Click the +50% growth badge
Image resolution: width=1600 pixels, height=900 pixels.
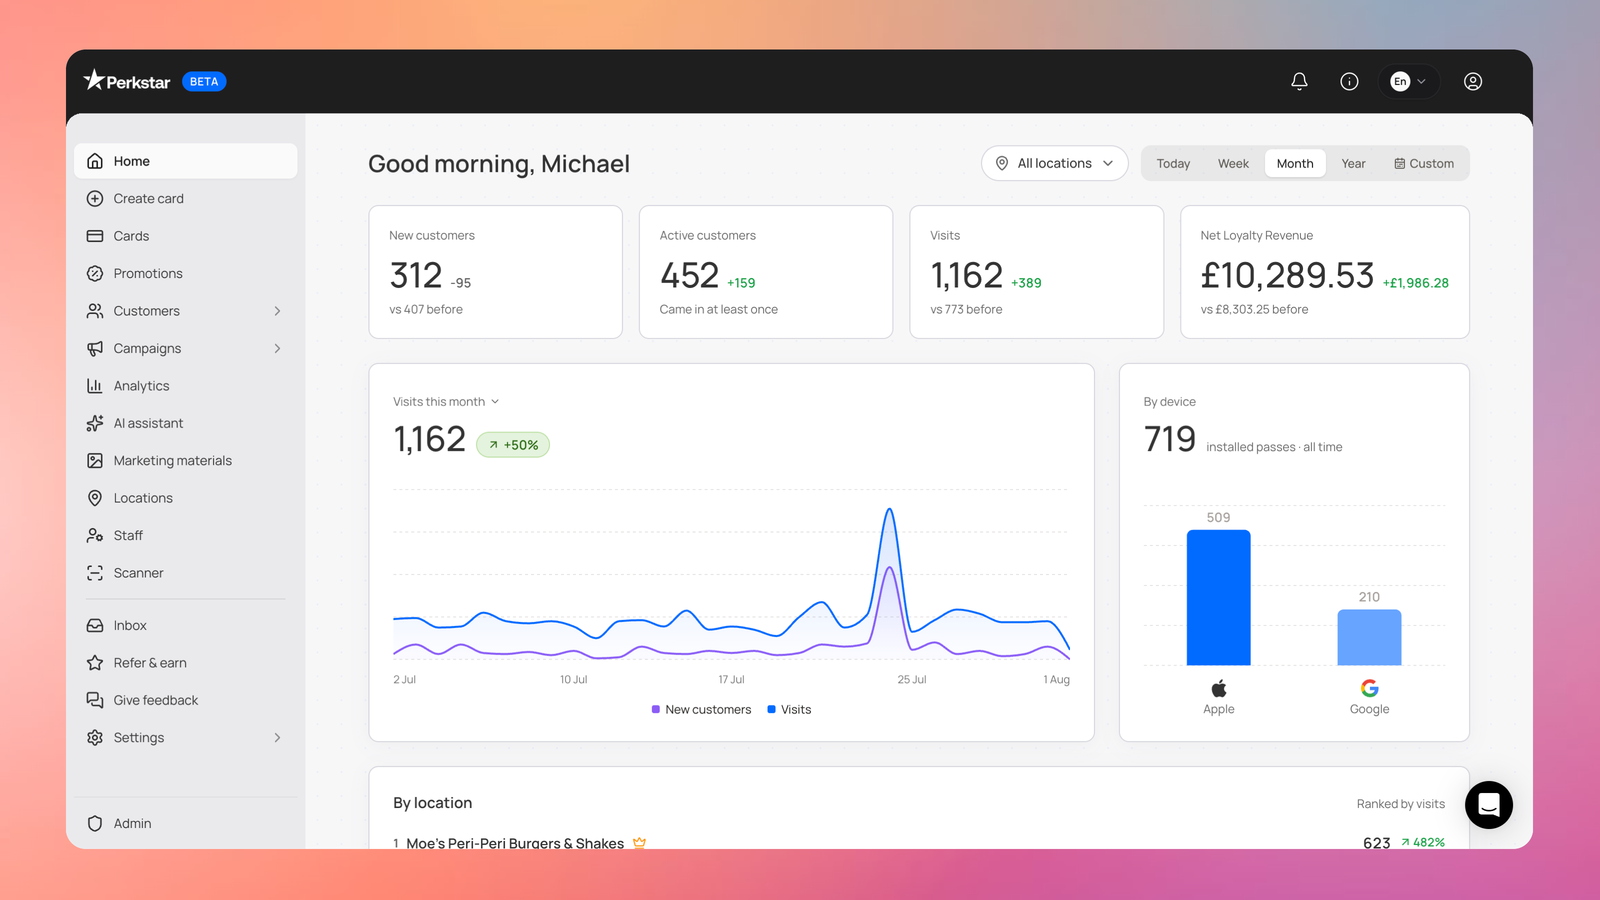(x=513, y=445)
